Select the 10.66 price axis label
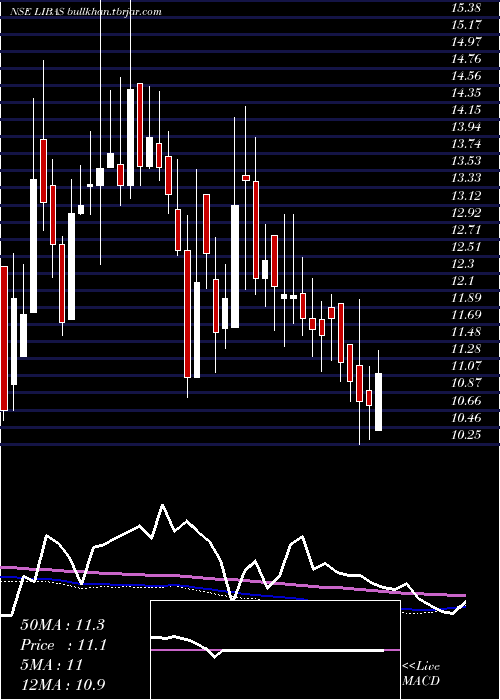 (466, 400)
